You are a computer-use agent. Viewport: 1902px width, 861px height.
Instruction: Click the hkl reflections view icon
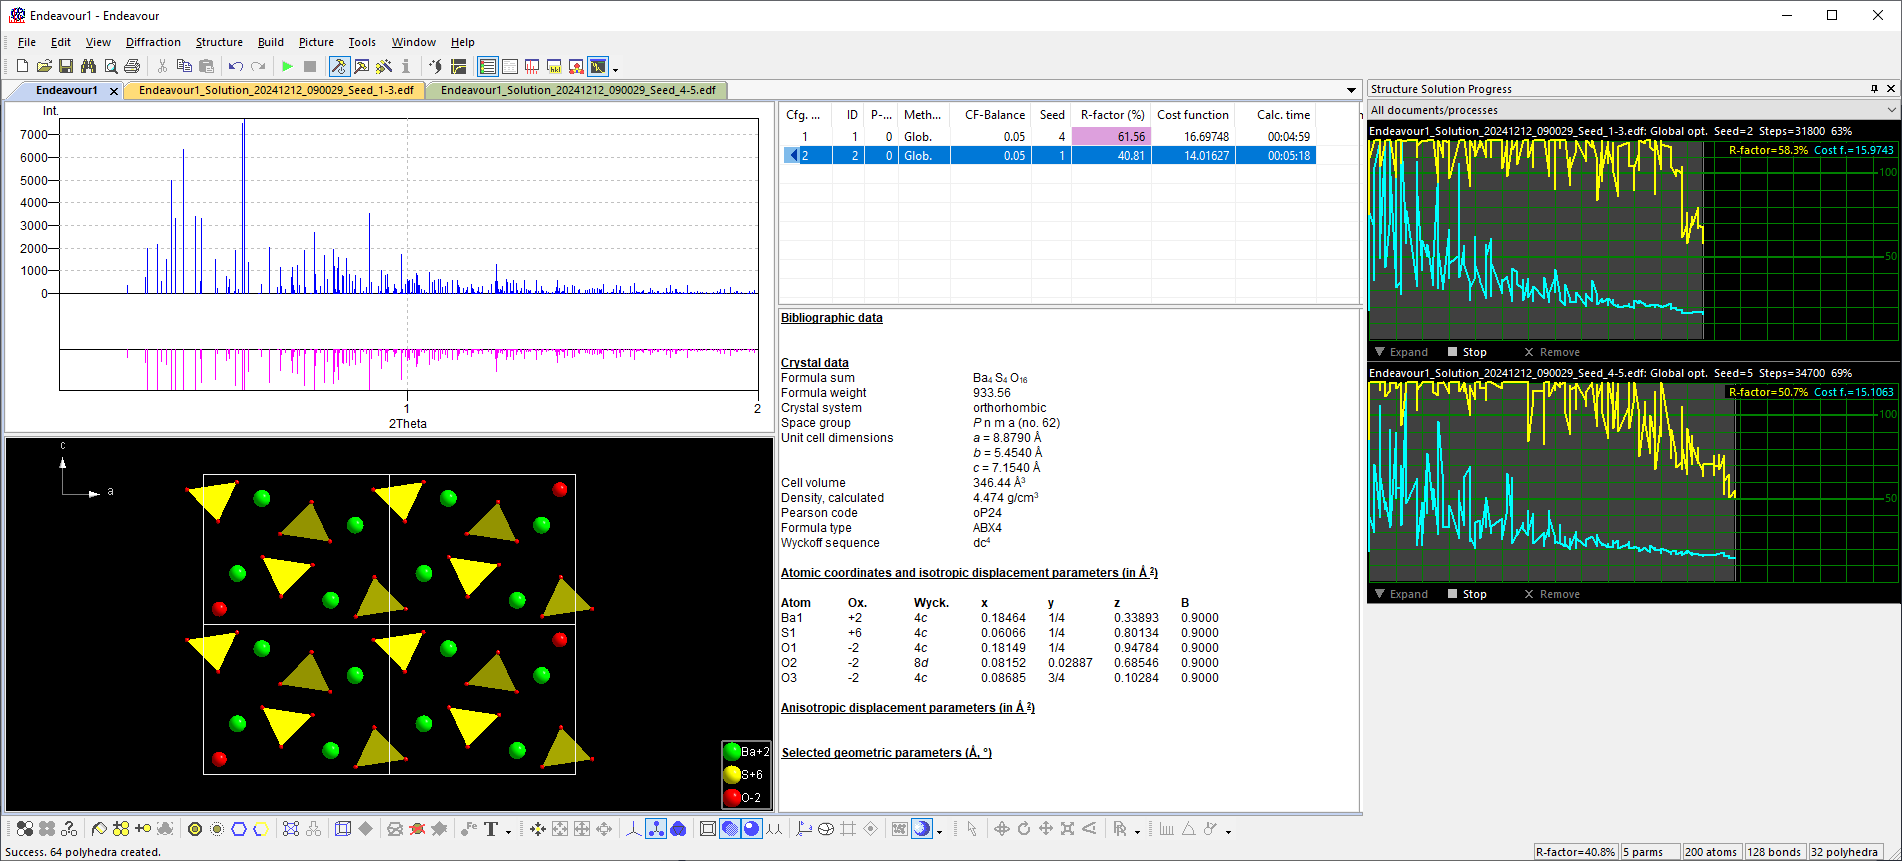click(554, 67)
